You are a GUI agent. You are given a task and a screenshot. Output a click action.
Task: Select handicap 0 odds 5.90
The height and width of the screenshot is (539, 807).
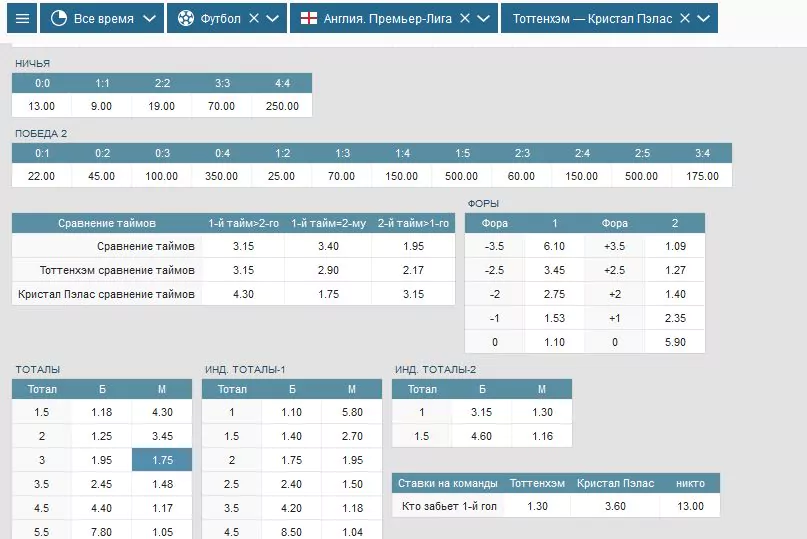click(x=675, y=342)
